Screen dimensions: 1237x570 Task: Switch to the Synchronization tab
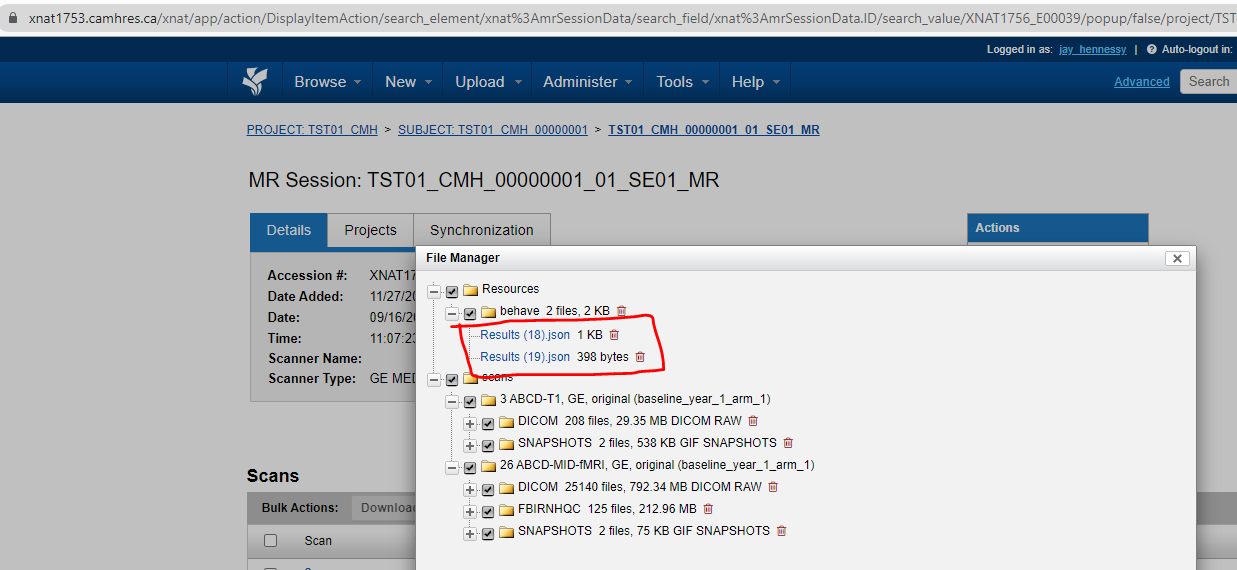[481, 230]
